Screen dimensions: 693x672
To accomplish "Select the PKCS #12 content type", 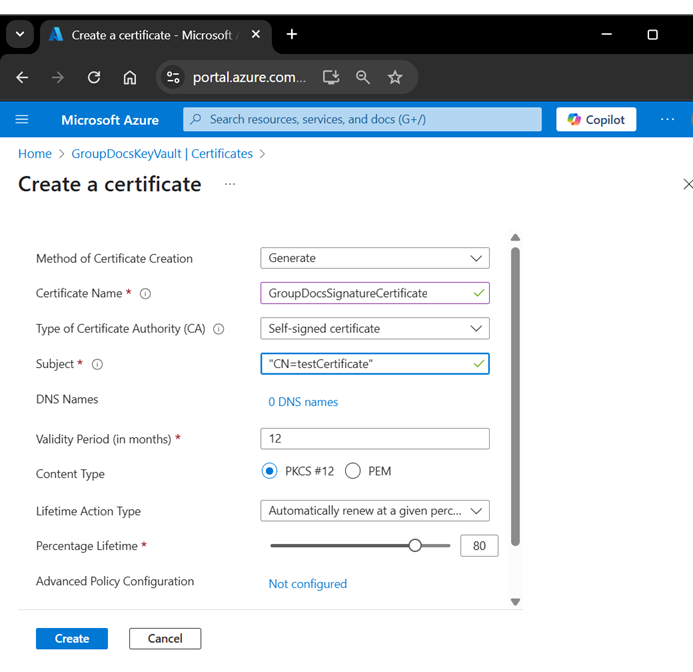I will point(269,471).
